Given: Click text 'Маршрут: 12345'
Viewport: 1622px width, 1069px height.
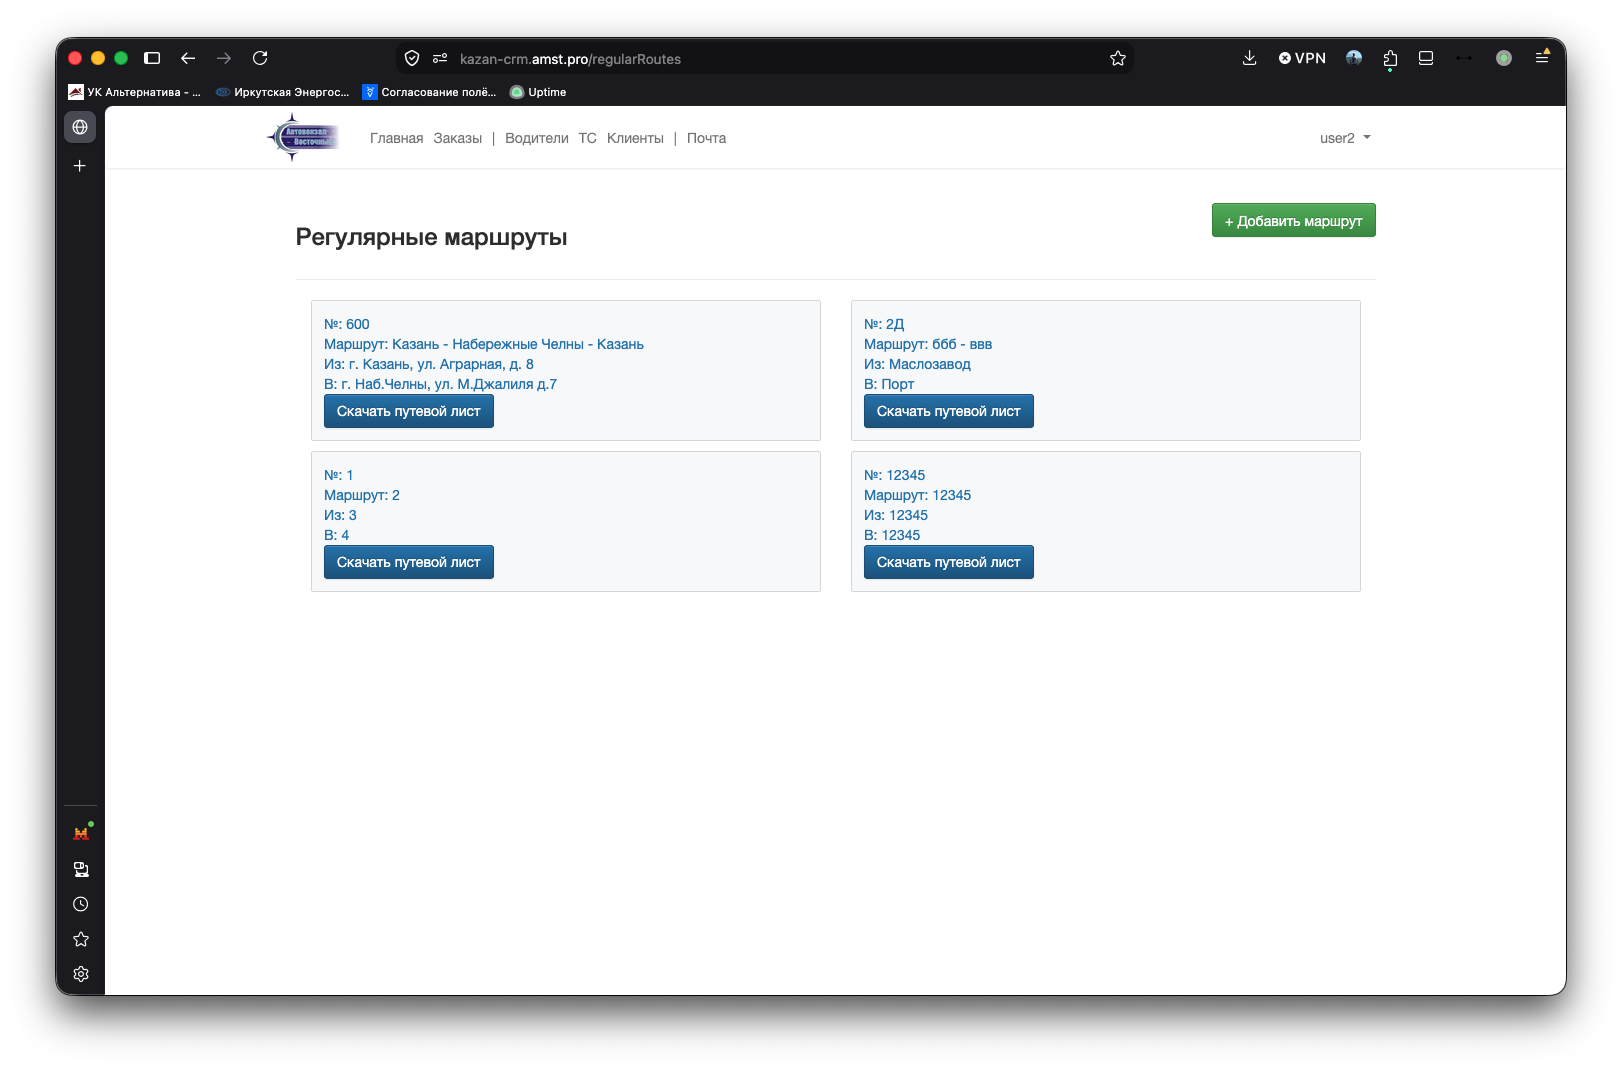Looking at the screenshot, I should tap(917, 495).
